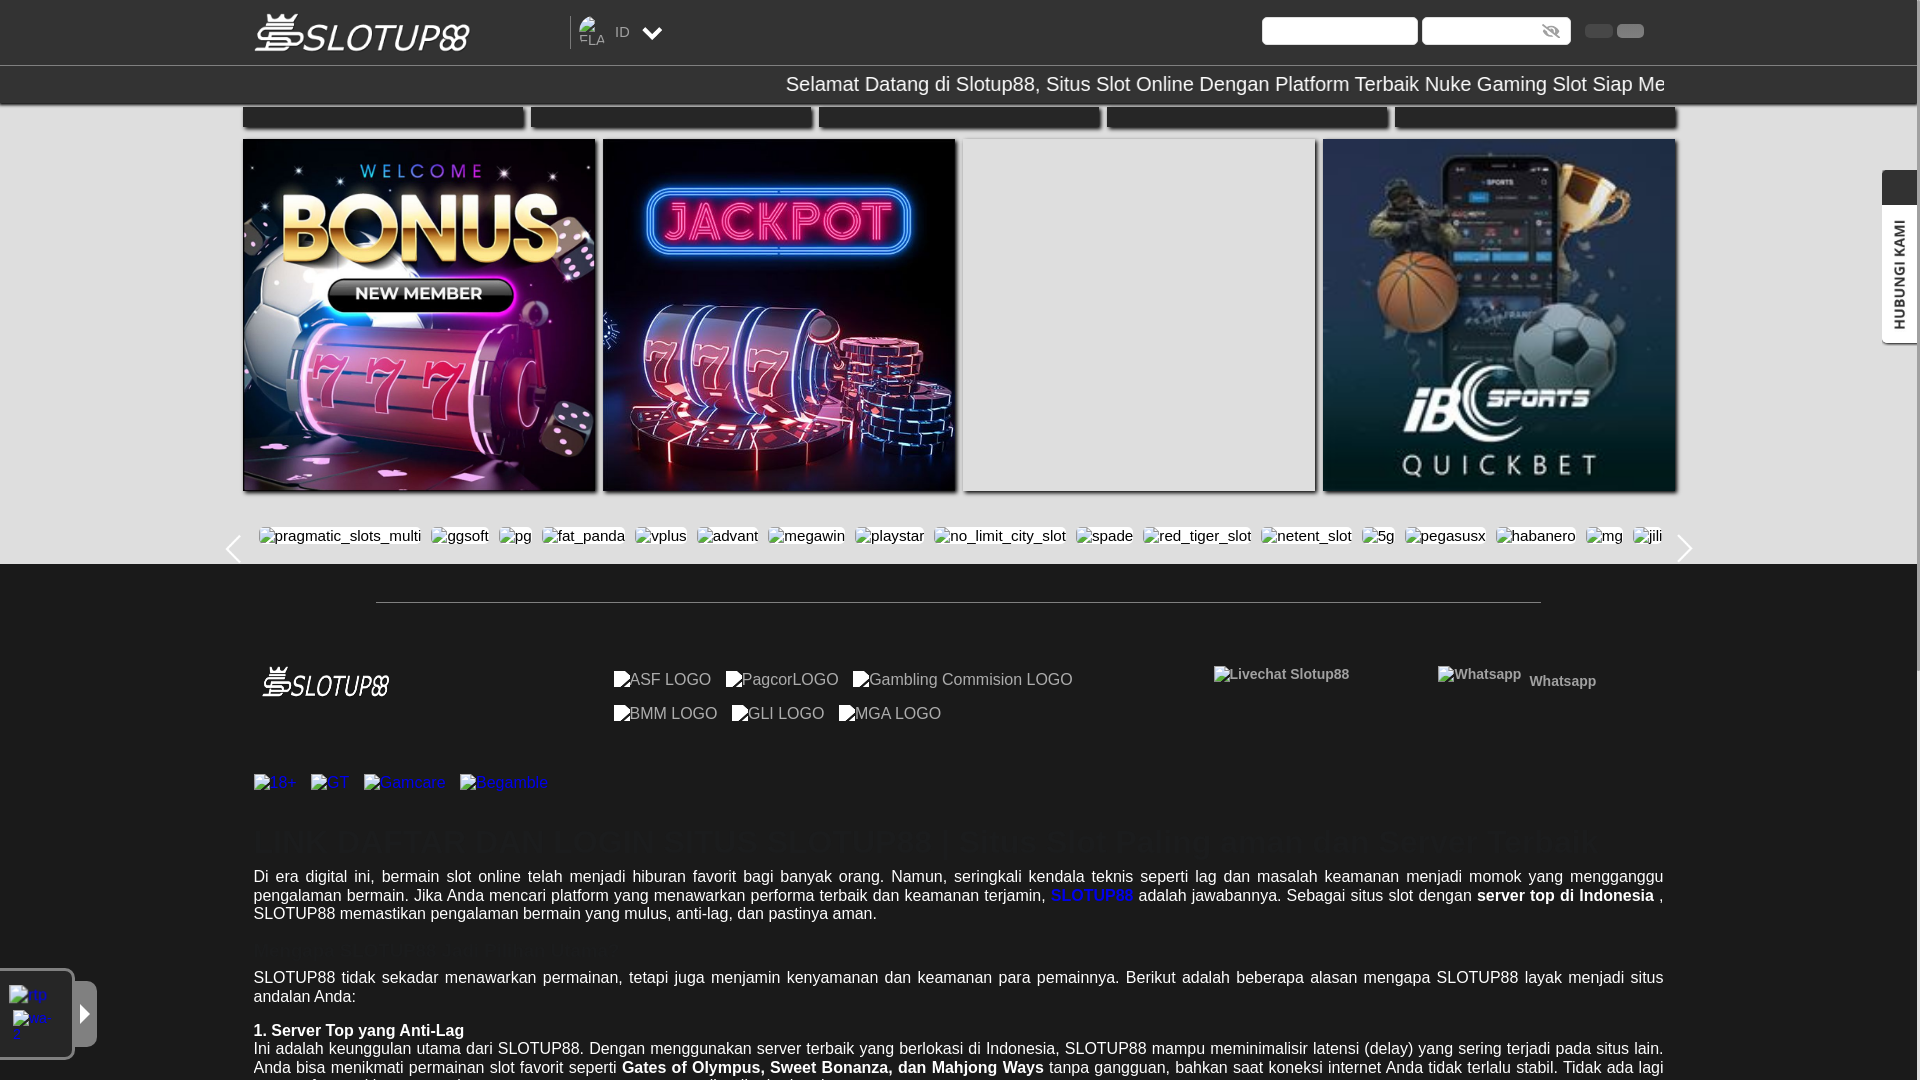Open Livechat Slotup88 link
The width and height of the screenshot is (1920, 1080).
click(x=1281, y=675)
